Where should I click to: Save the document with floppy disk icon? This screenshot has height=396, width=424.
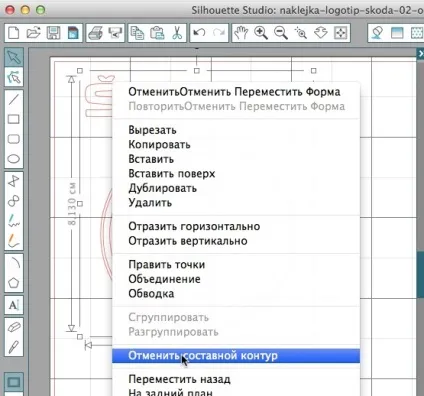point(53,33)
